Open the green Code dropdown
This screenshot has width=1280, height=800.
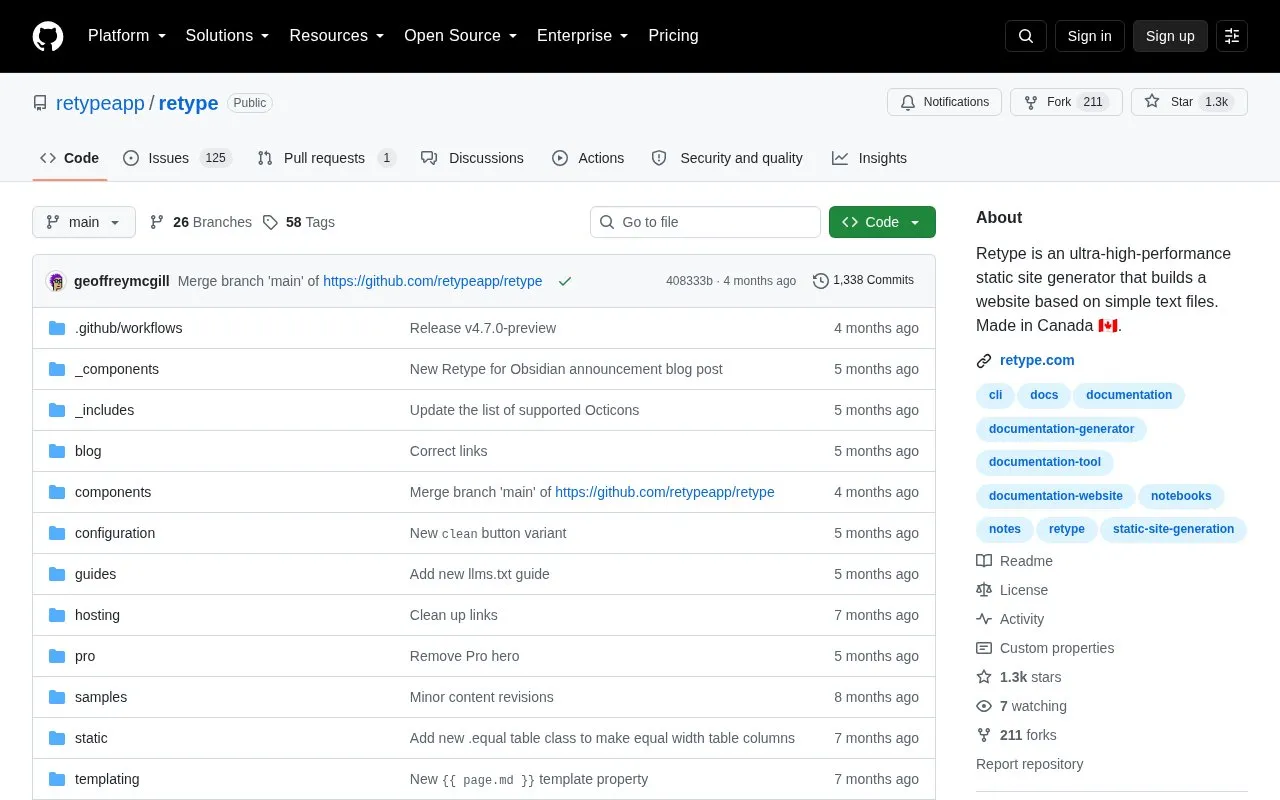coord(882,222)
